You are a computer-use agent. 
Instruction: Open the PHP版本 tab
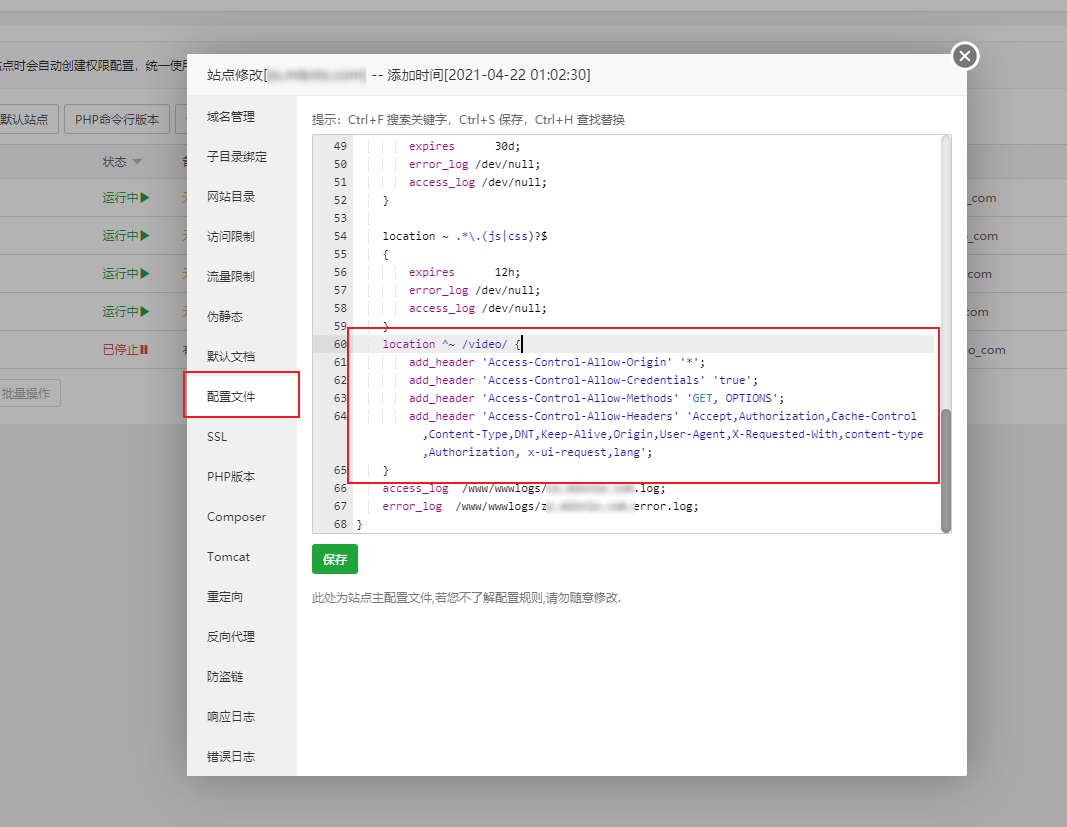pos(231,476)
